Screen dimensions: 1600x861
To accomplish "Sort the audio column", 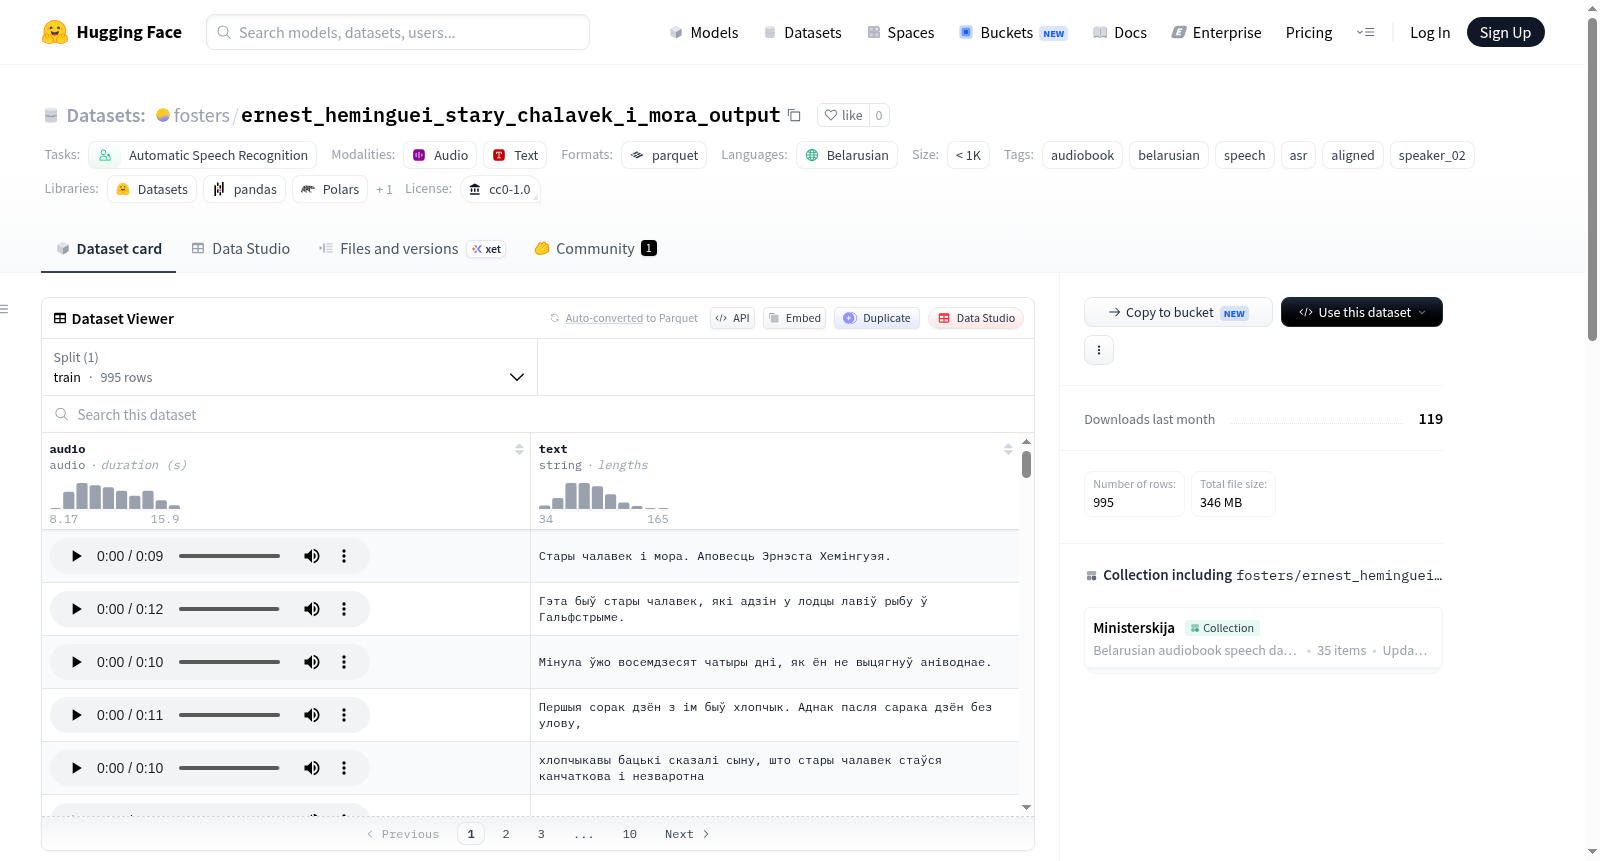I will [x=519, y=449].
